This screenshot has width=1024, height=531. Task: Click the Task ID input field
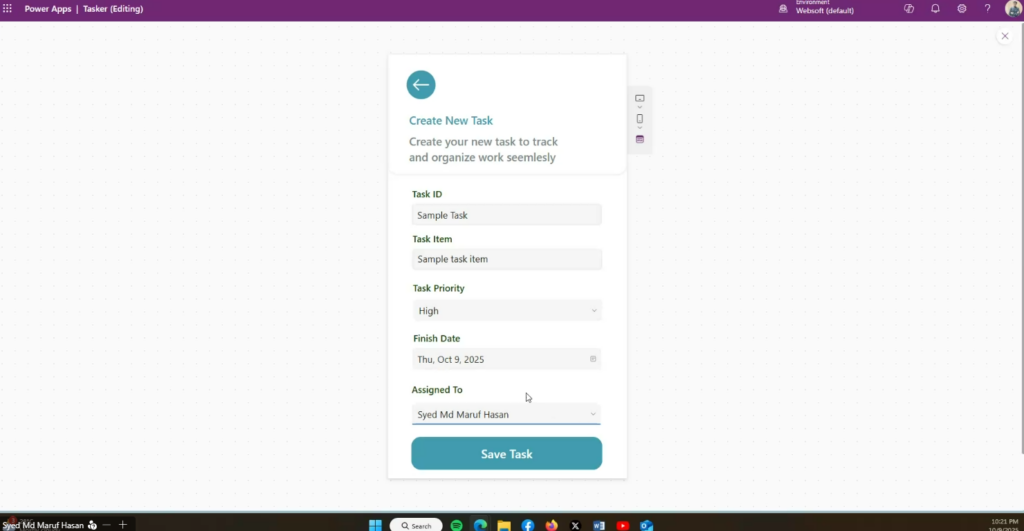tap(507, 215)
